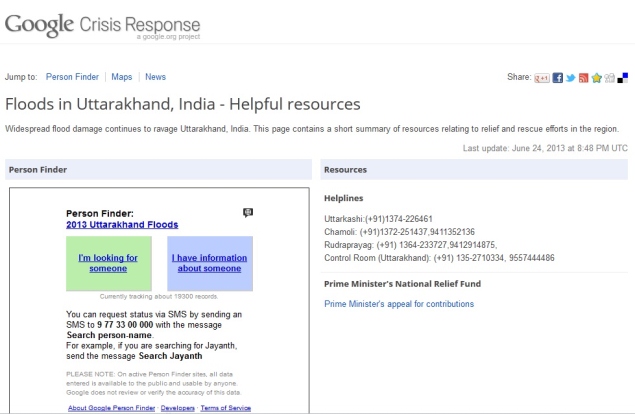Share the page via Google +1 button
The width and height of the screenshot is (635, 414).
coord(542,78)
